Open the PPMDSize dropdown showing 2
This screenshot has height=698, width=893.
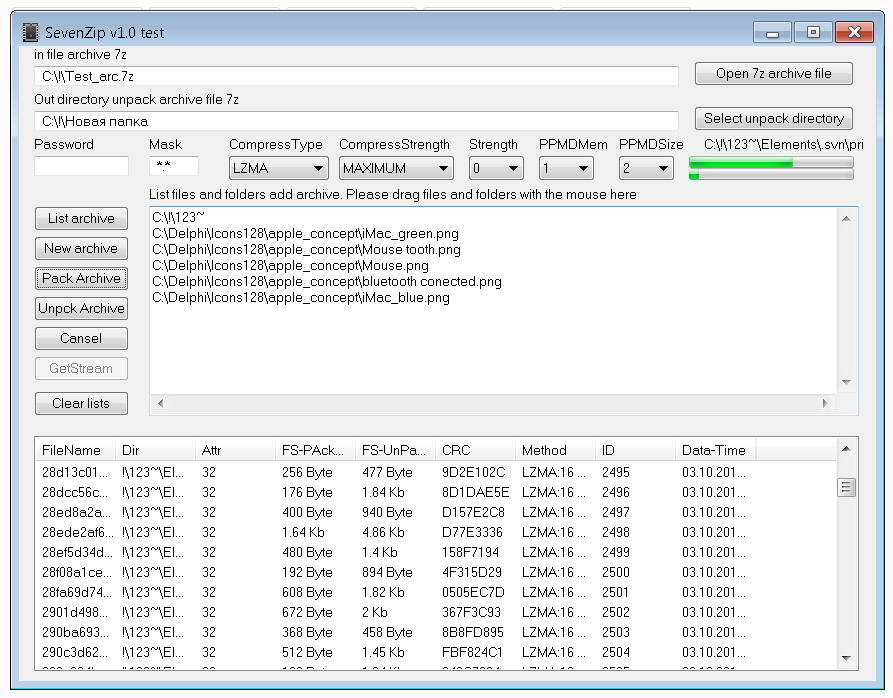click(646, 169)
